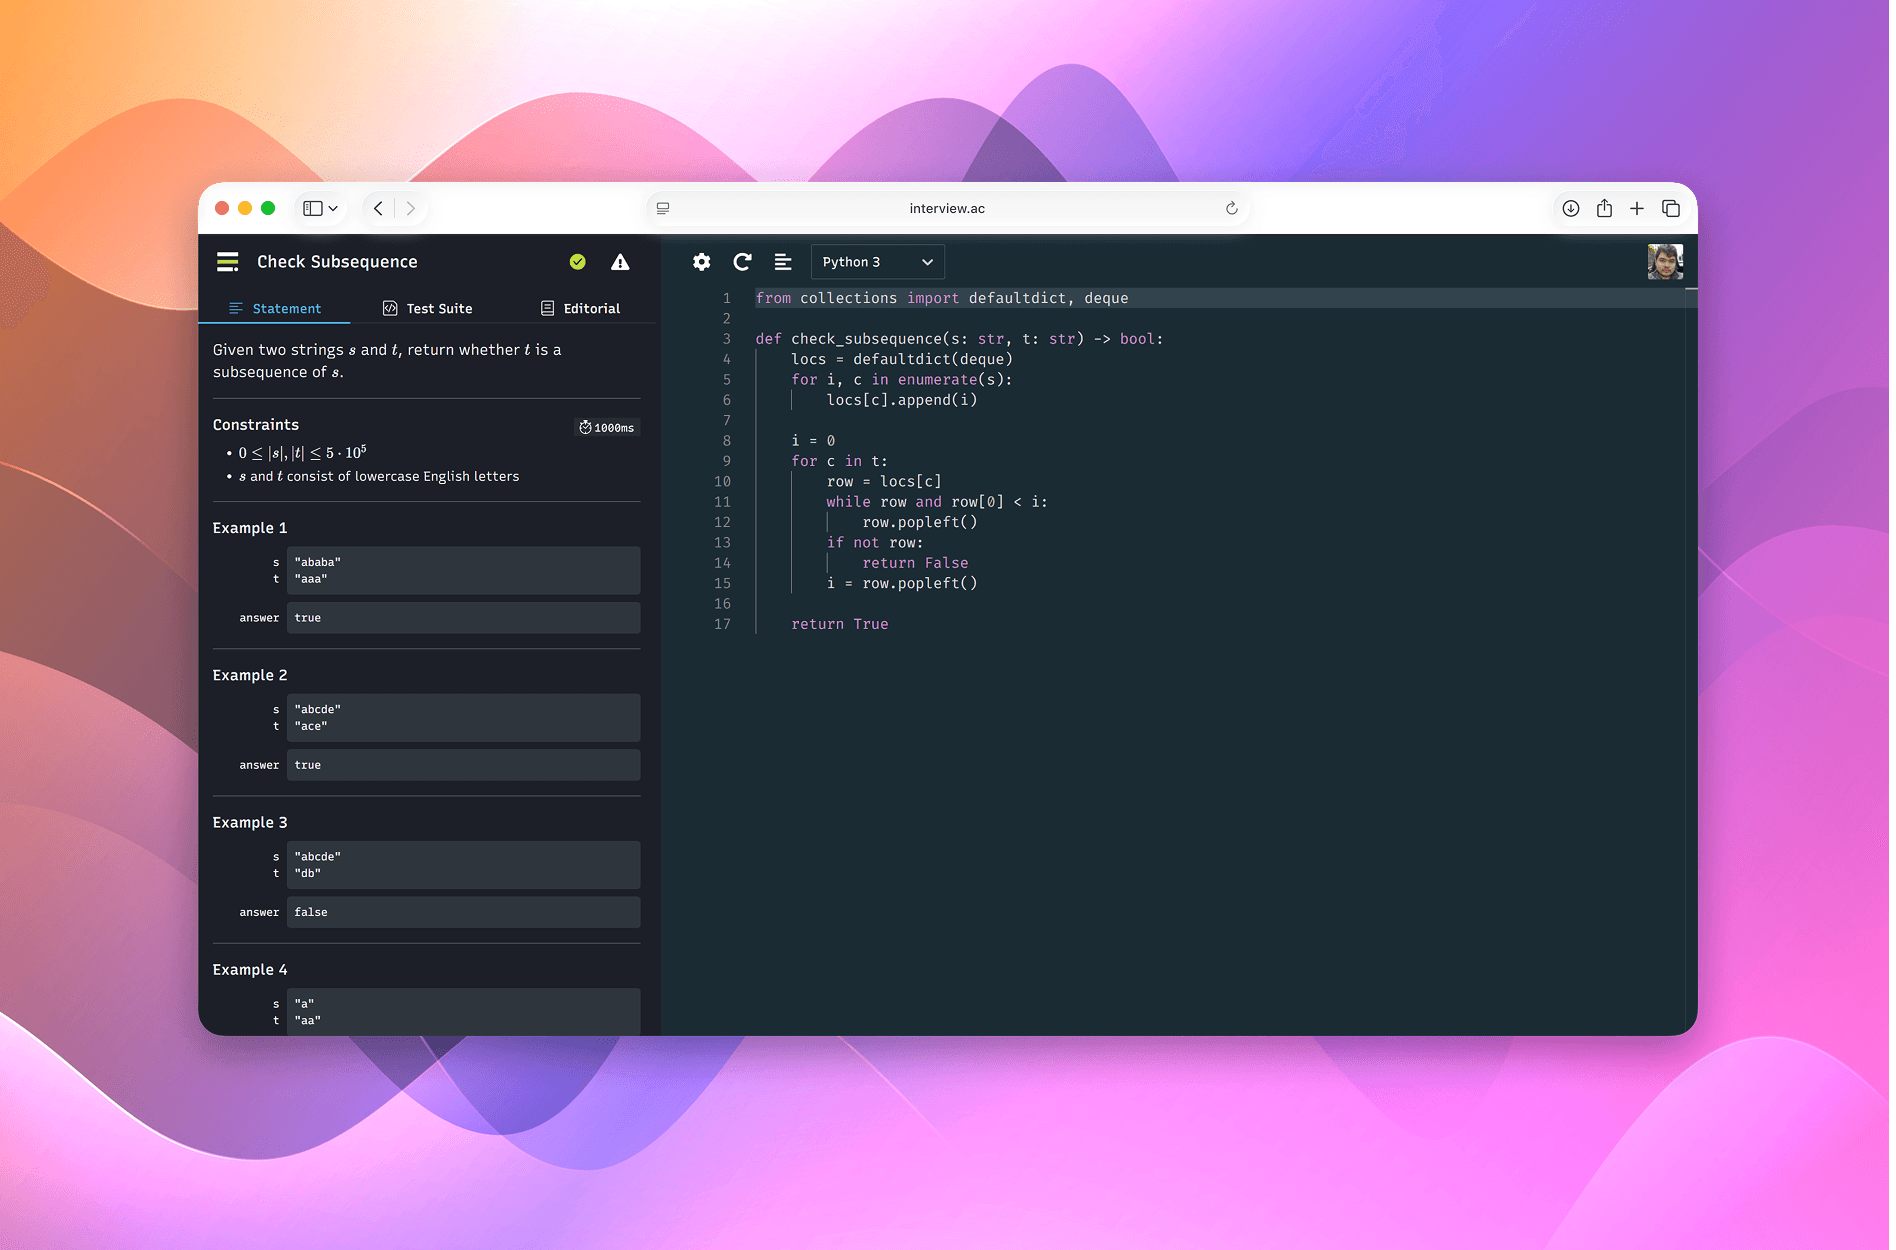Image resolution: width=1896 pixels, height=1250 pixels.
Task: Click the green solved checkmark icon
Action: tap(577, 262)
